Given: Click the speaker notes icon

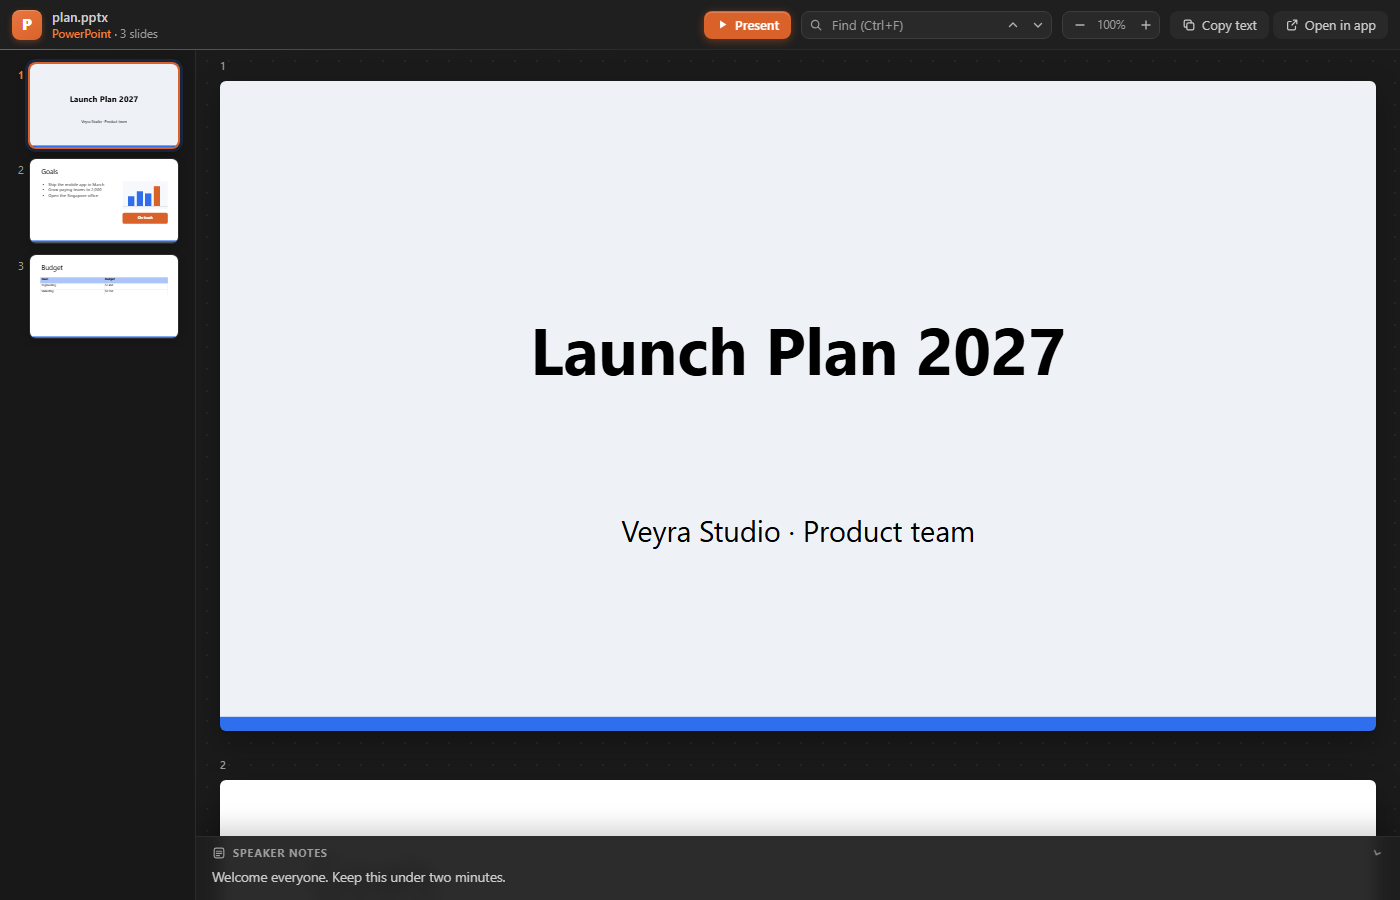Looking at the screenshot, I should point(219,853).
